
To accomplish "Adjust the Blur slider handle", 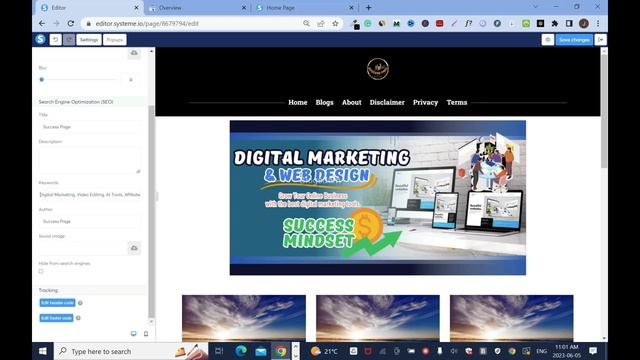I will [x=42, y=80].
